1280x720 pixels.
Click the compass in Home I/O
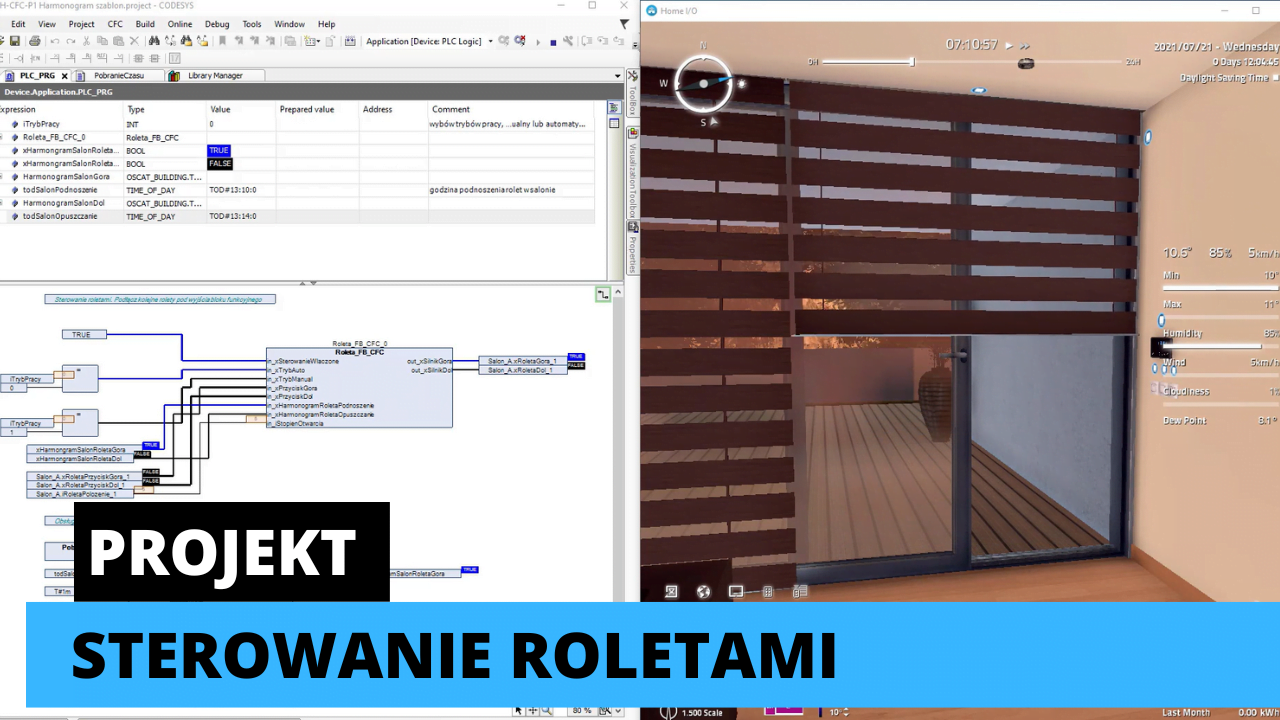[x=703, y=83]
